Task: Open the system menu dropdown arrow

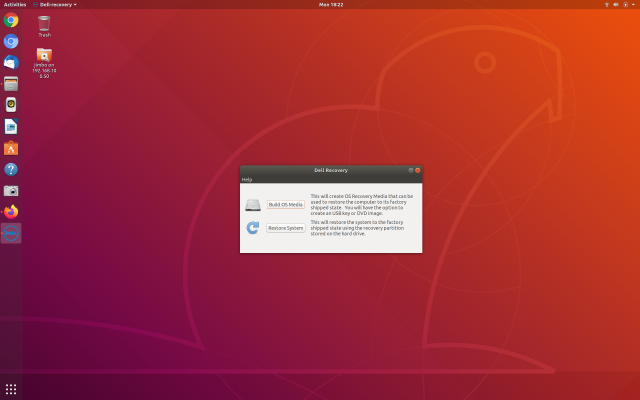Action: 632,4
